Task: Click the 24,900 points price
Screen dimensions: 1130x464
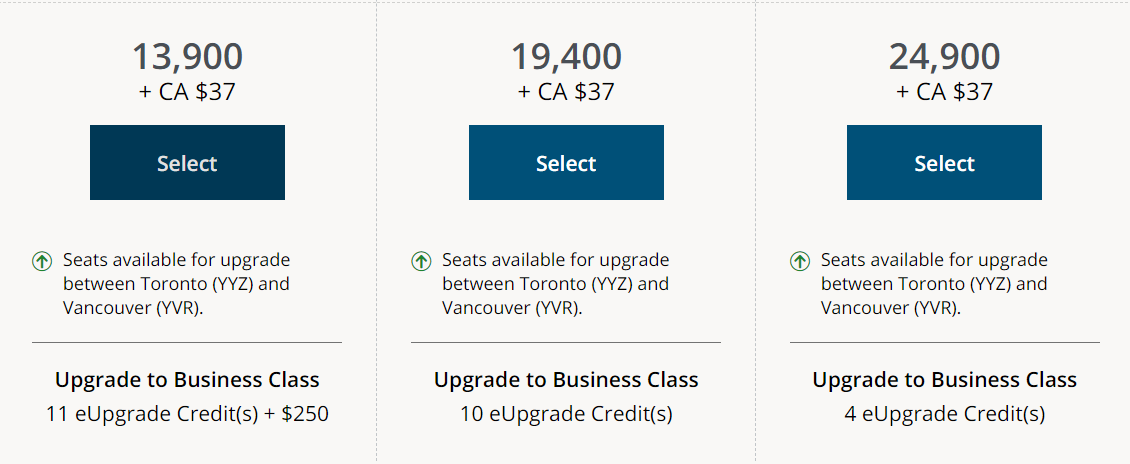Action: pyautogui.click(x=944, y=56)
